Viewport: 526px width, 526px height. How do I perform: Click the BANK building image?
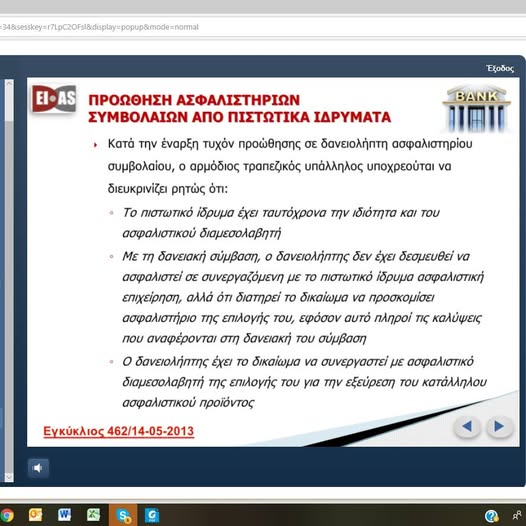(477, 109)
